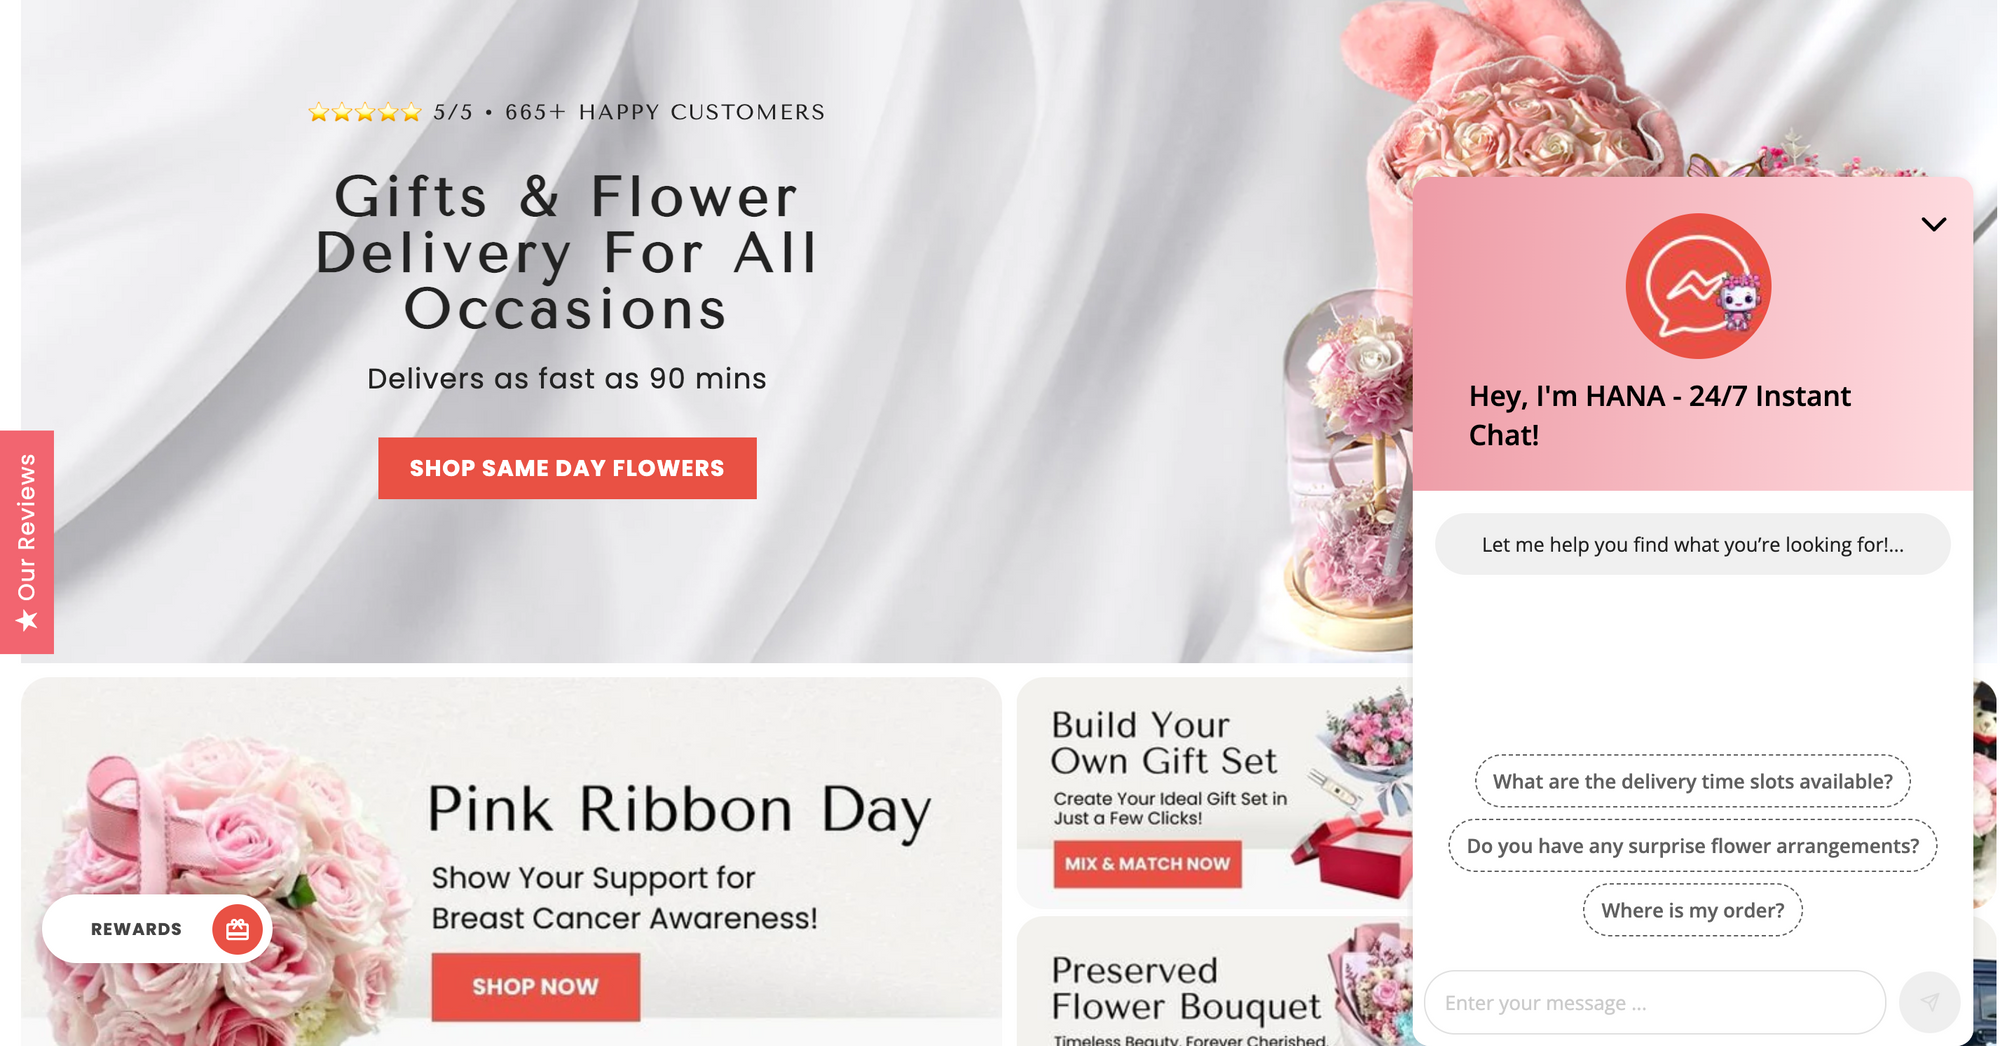
Task: Click the Mix & Match Now button
Action: [x=1147, y=864]
